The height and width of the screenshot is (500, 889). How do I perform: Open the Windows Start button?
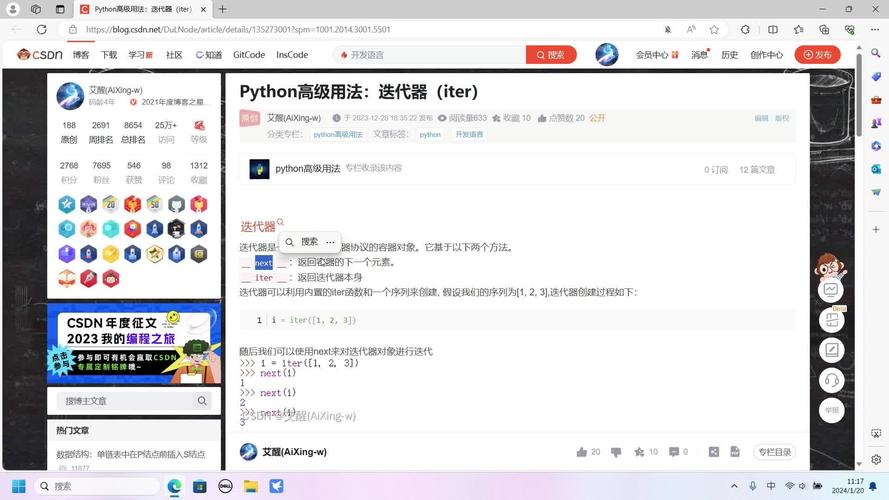coord(19,486)
